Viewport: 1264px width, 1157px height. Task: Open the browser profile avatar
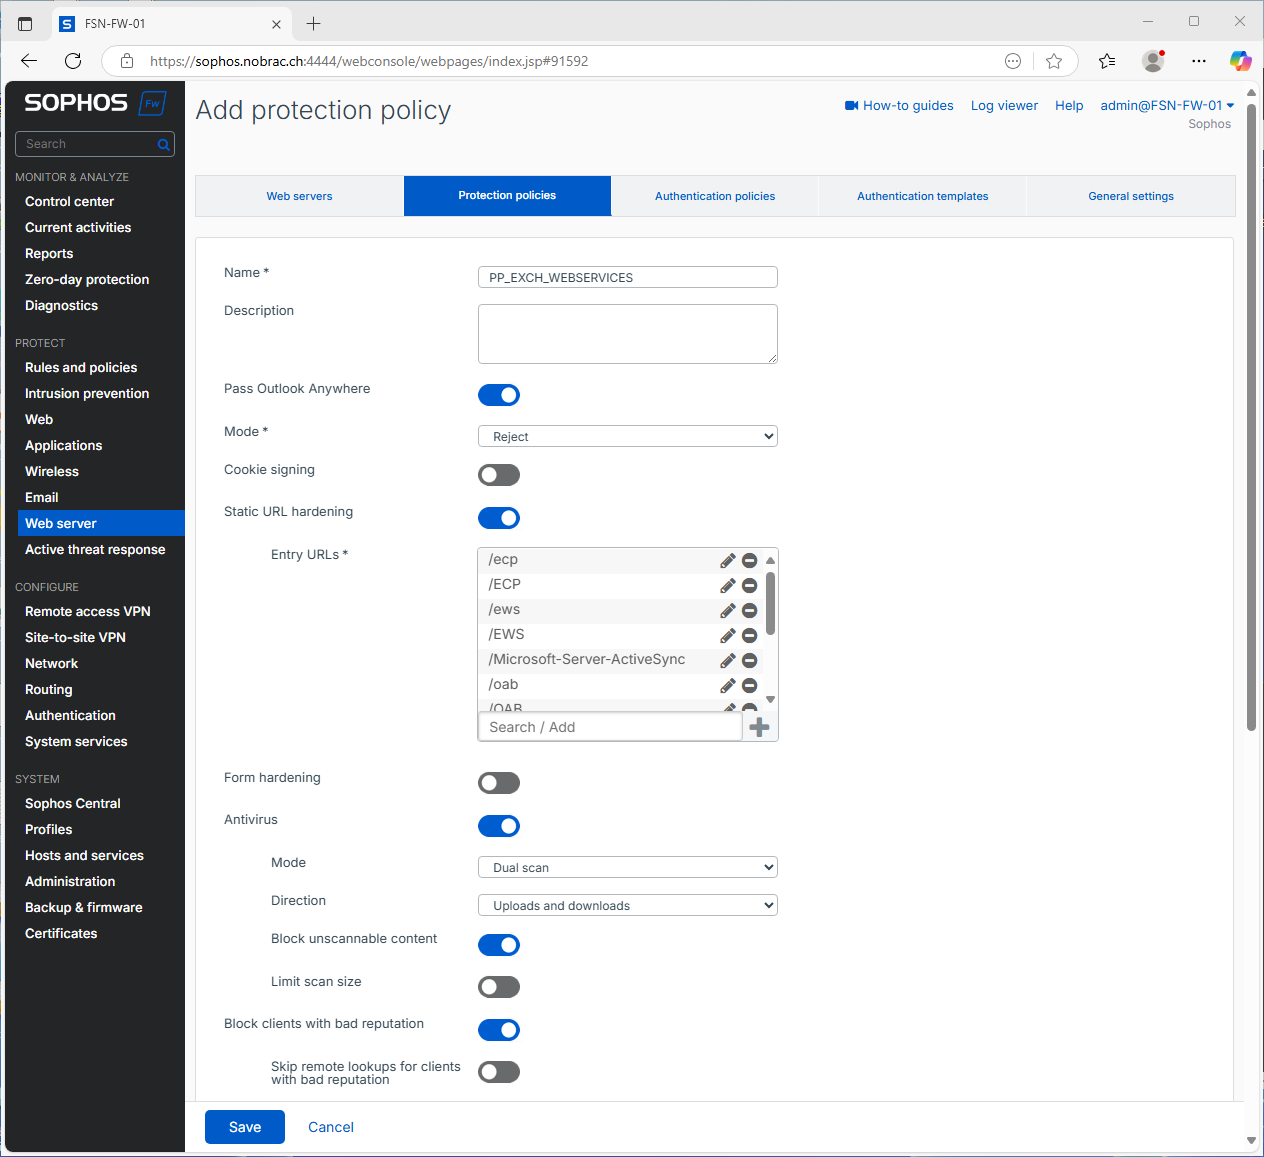tap(1153, 61)
